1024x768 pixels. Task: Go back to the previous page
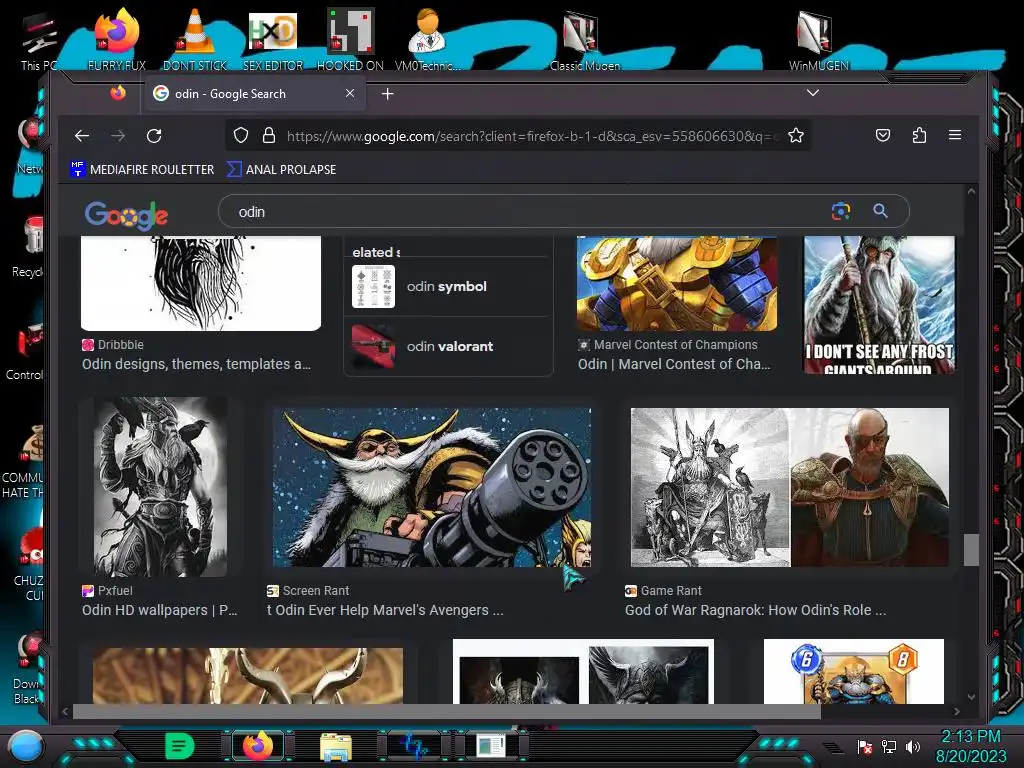click(x=82, y=136)
